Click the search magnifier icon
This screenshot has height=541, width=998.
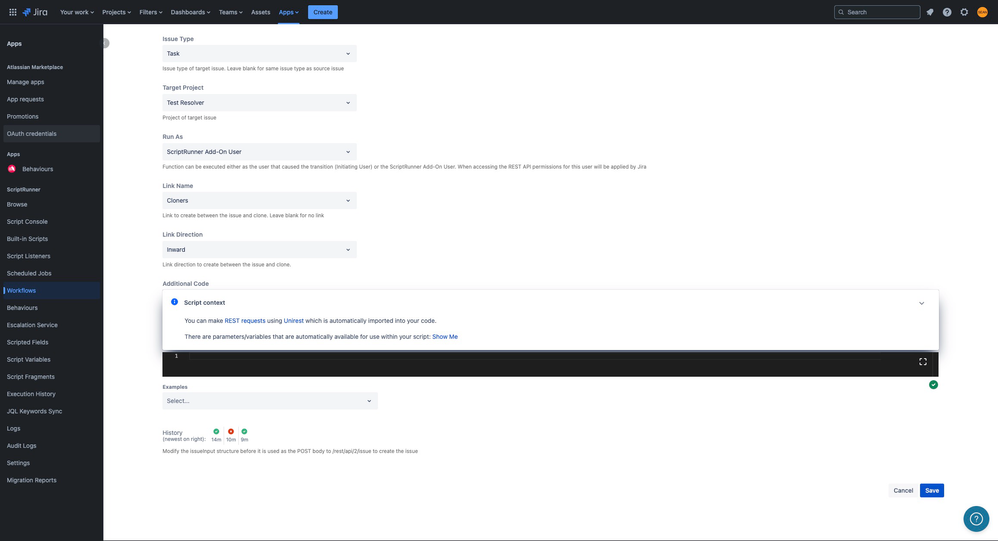pyautogui.click(x=841, y=12)
